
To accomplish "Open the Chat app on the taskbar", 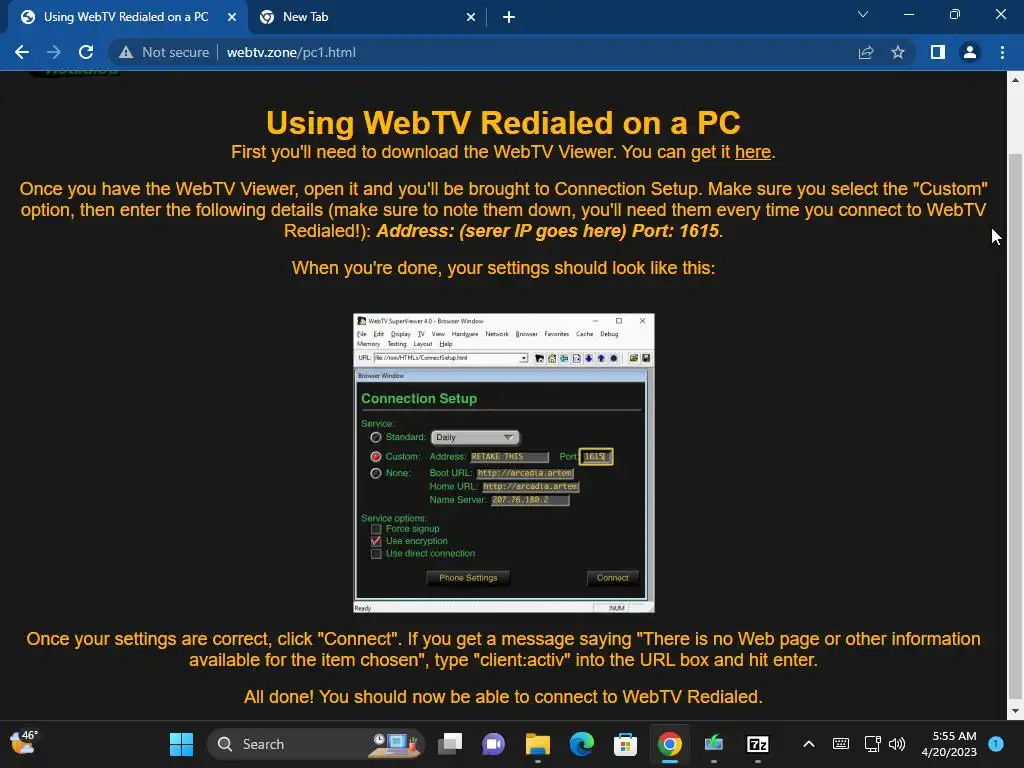I will pyautogui.click(x=494, y=744).
